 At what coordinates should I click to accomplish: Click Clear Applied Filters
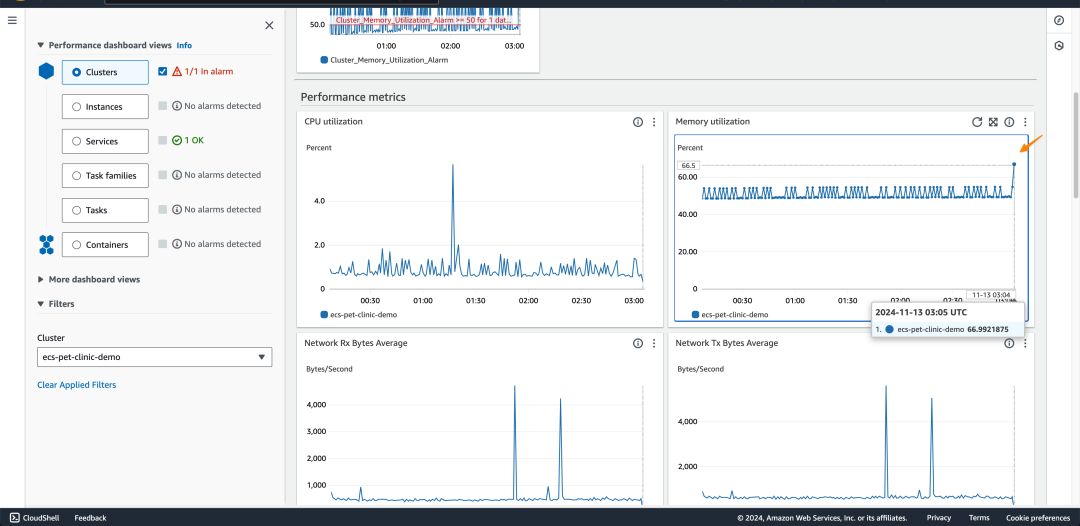click(76, 385)
